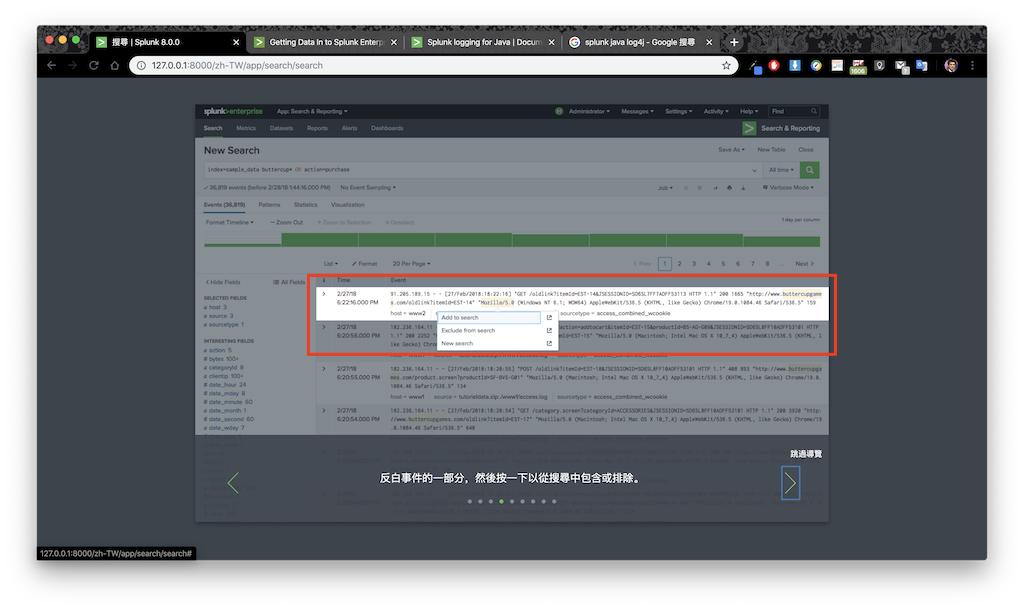Open the Chrome three-dot menu
The height and width of the screenshot is (609, 1024).
coord(972,65)
